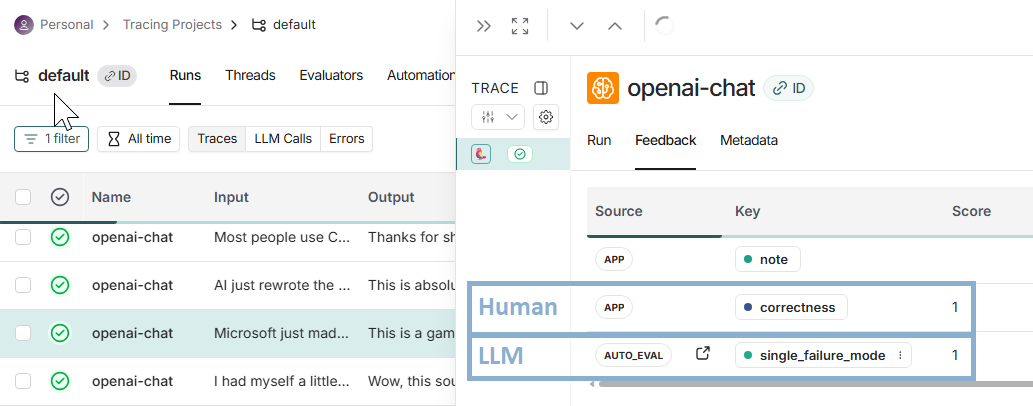Click success status icon on 'Microsoft just mad...' row
Image resolution: width=1033 pixels, height=406 pixels.
(60, 334)
